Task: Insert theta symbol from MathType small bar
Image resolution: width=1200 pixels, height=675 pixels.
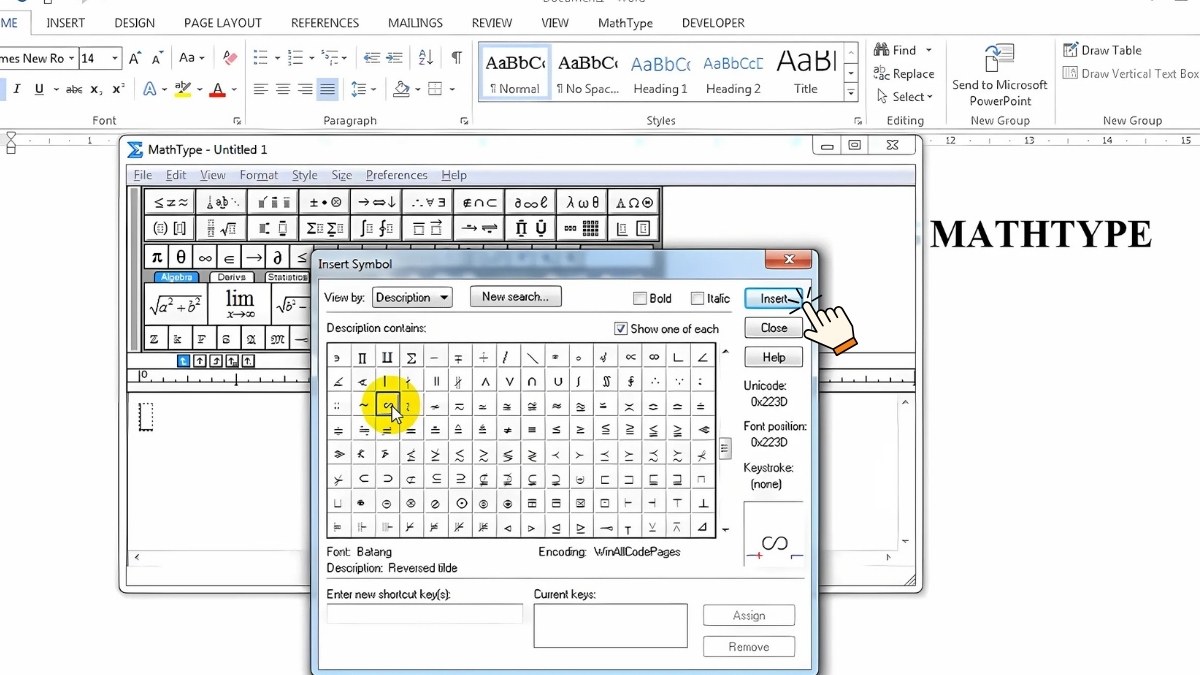Action: [181, 257]
